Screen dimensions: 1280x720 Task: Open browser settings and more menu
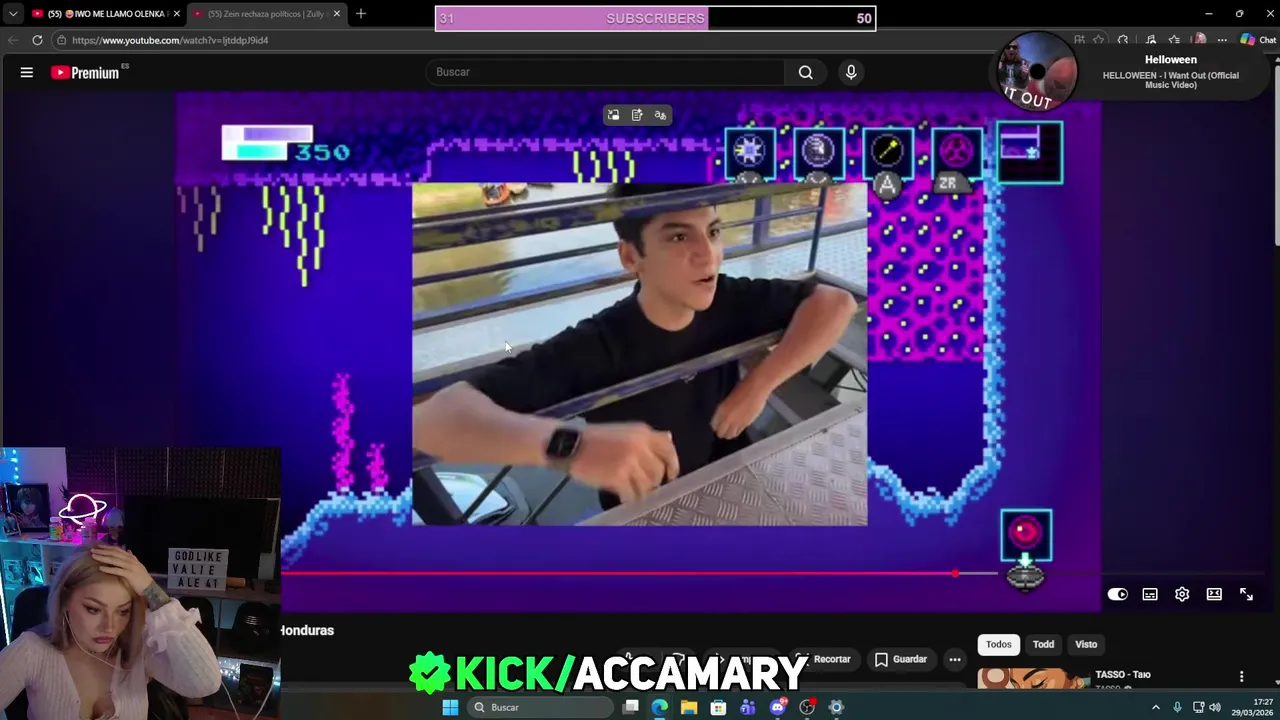pos(1222,40)
